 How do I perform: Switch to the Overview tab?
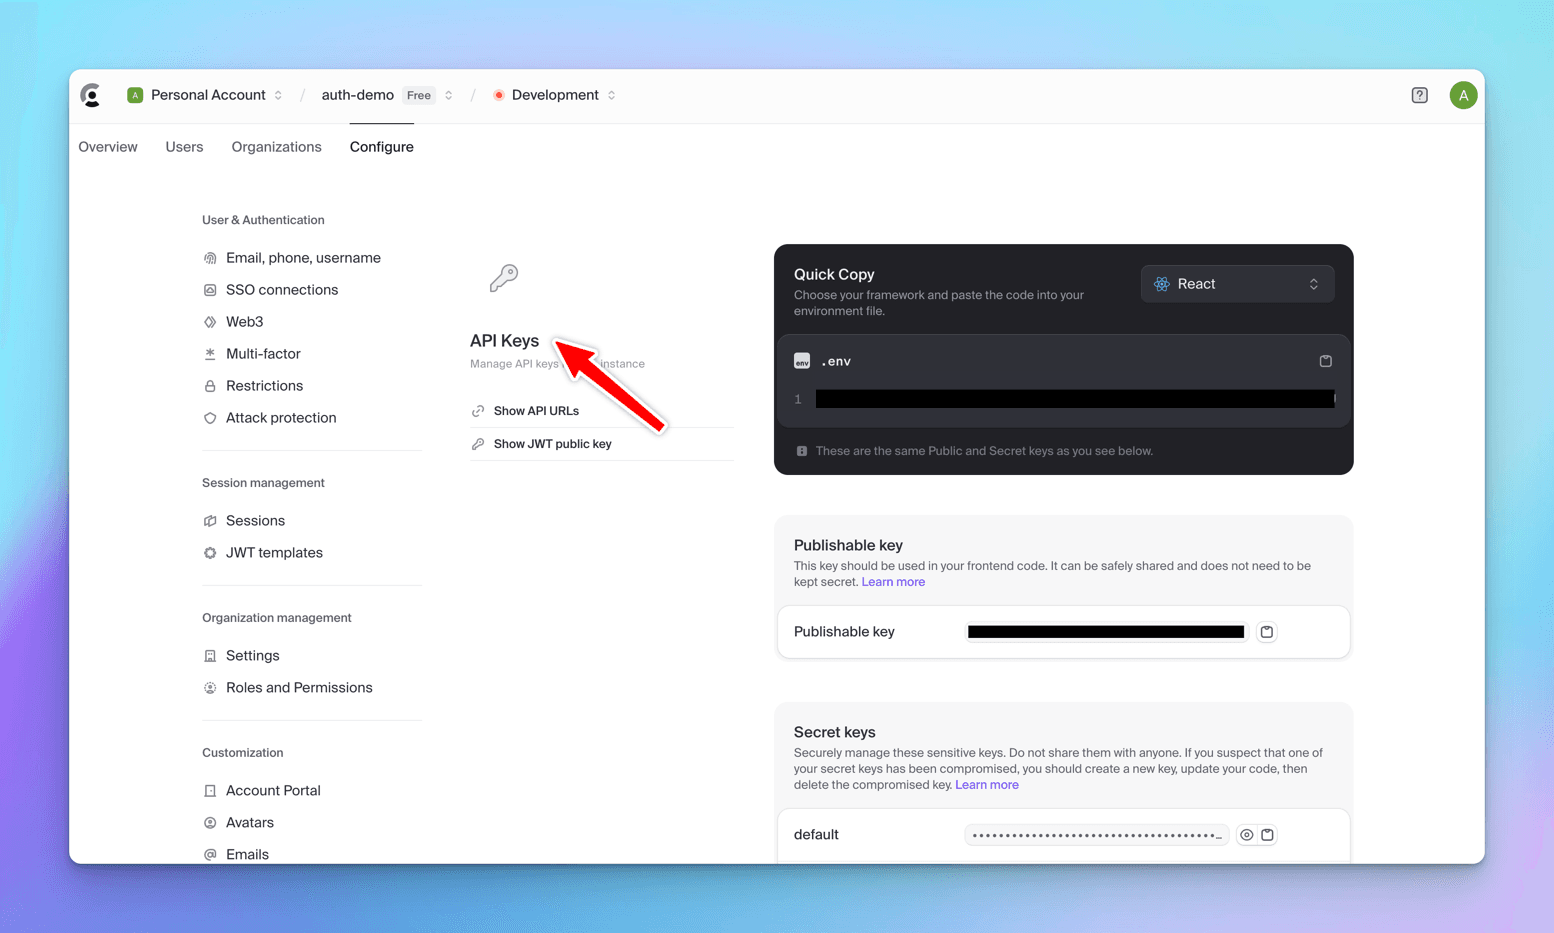point(108,147)
